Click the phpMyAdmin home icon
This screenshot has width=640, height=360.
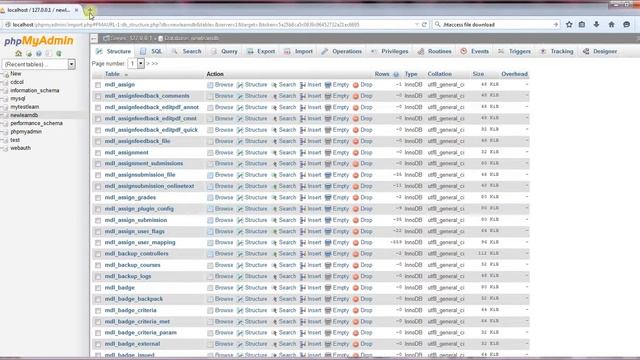tap(18, 53)
